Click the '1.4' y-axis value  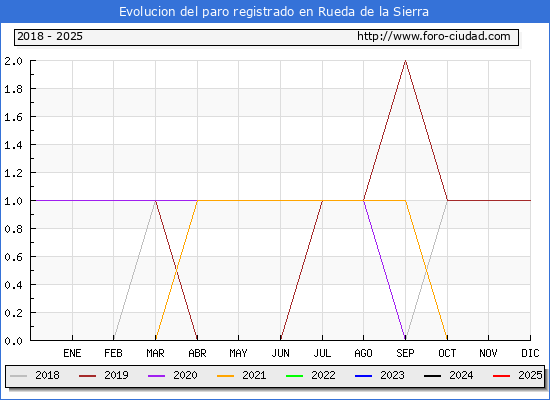pos(13,145)
